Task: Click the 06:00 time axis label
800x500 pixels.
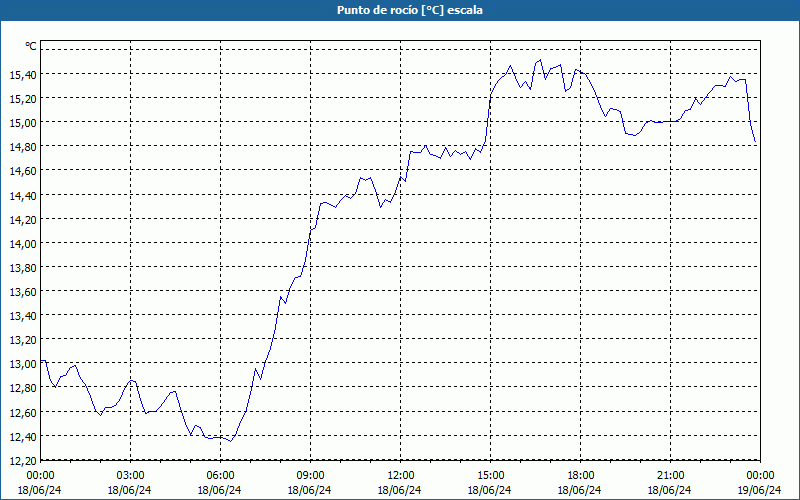Action: [x=220, y=476]
